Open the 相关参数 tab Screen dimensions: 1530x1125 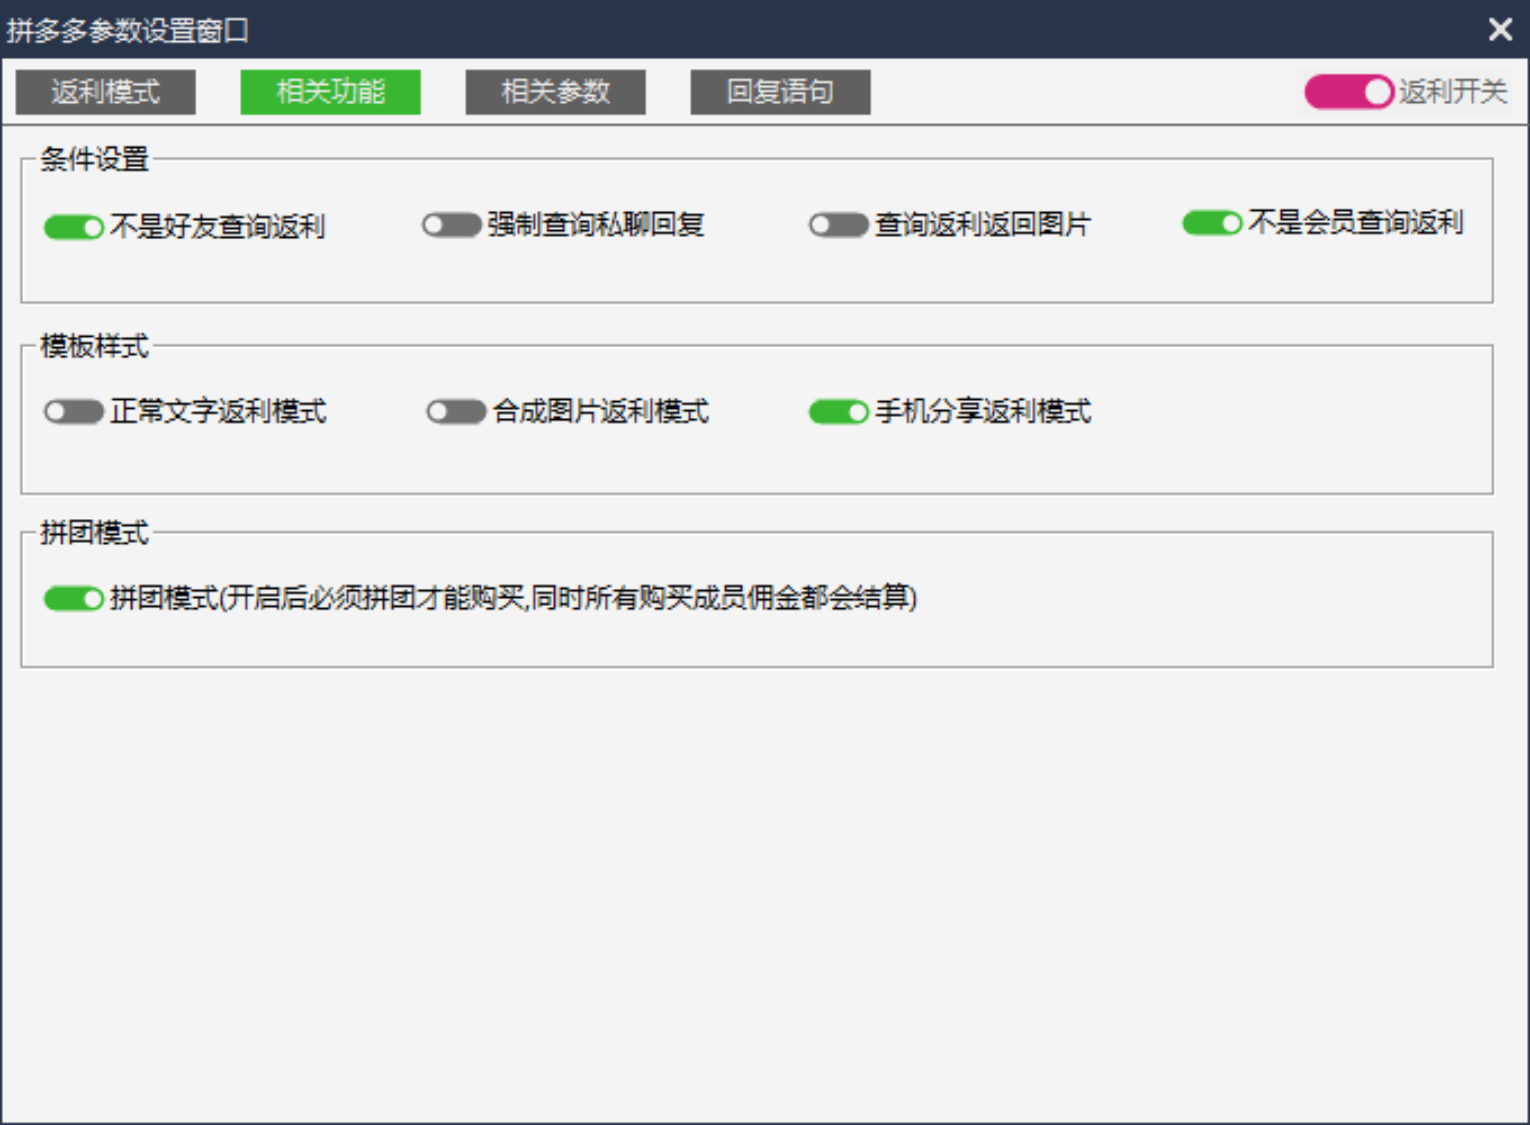coord(555,92)
